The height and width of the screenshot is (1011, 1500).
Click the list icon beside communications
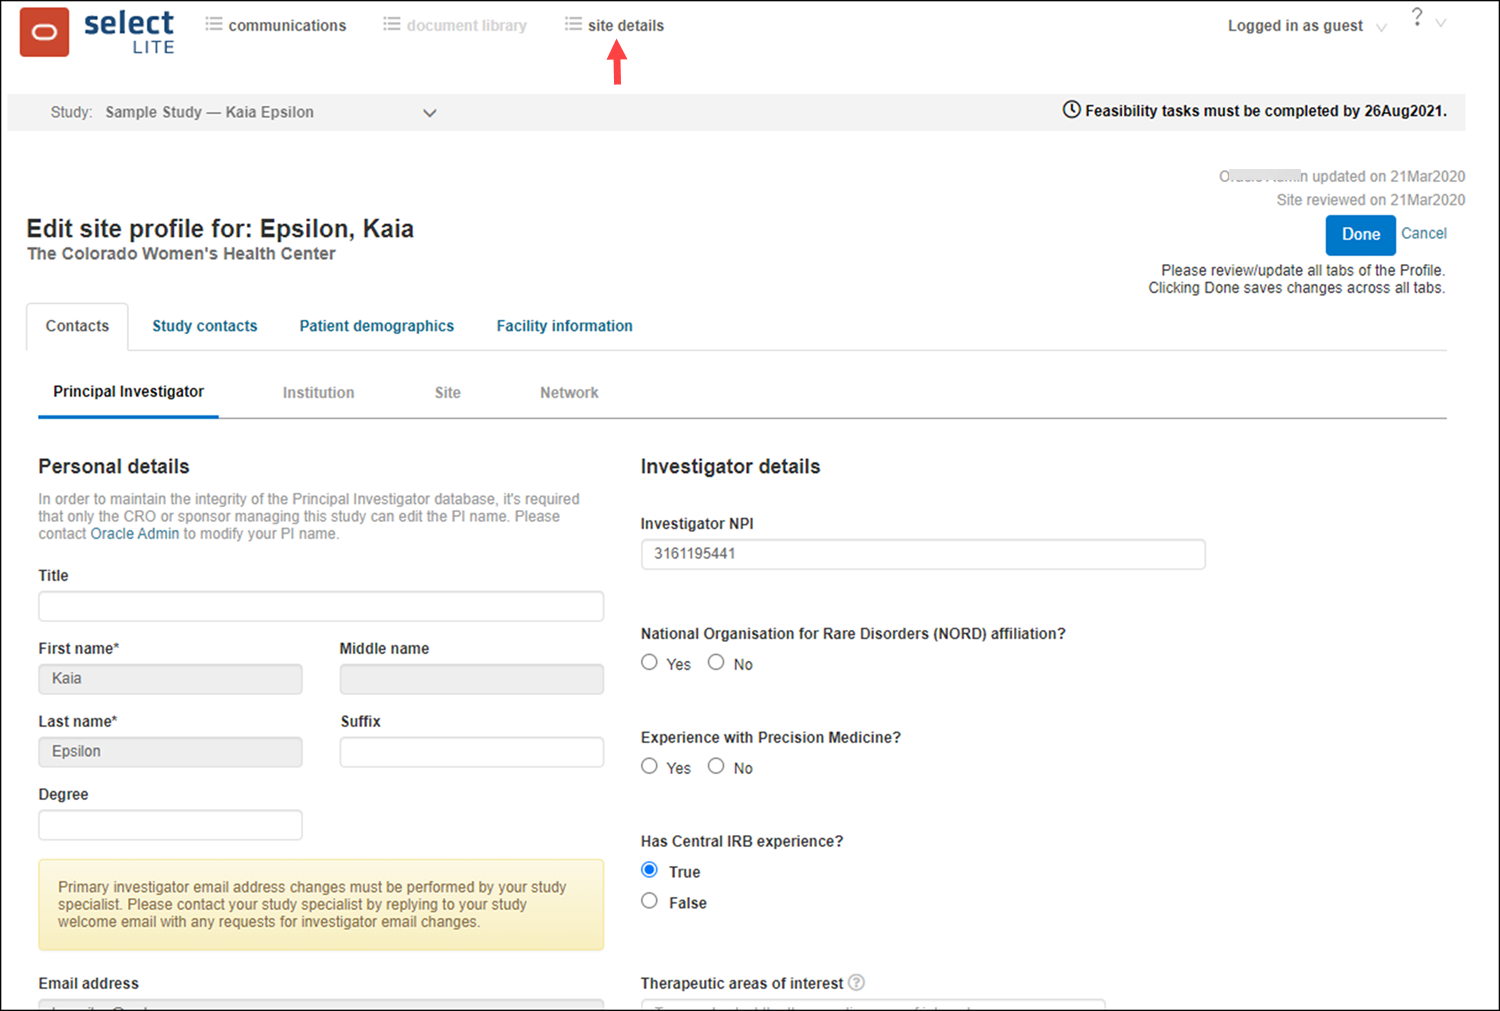coord(213,24)
